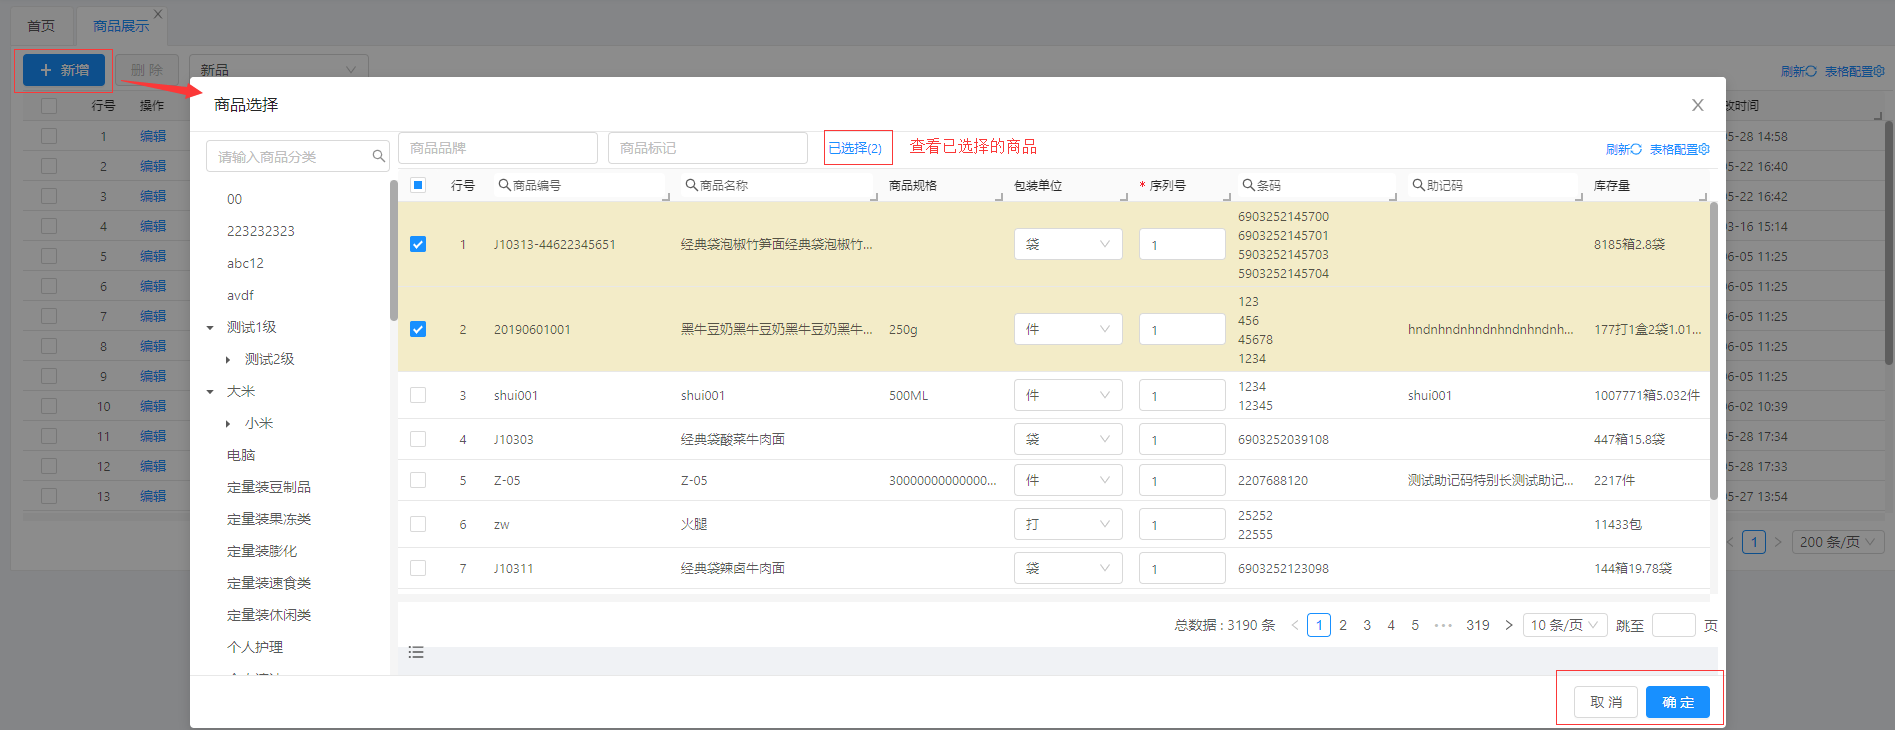Select 个人护理 category in tree

pos(255,647)
